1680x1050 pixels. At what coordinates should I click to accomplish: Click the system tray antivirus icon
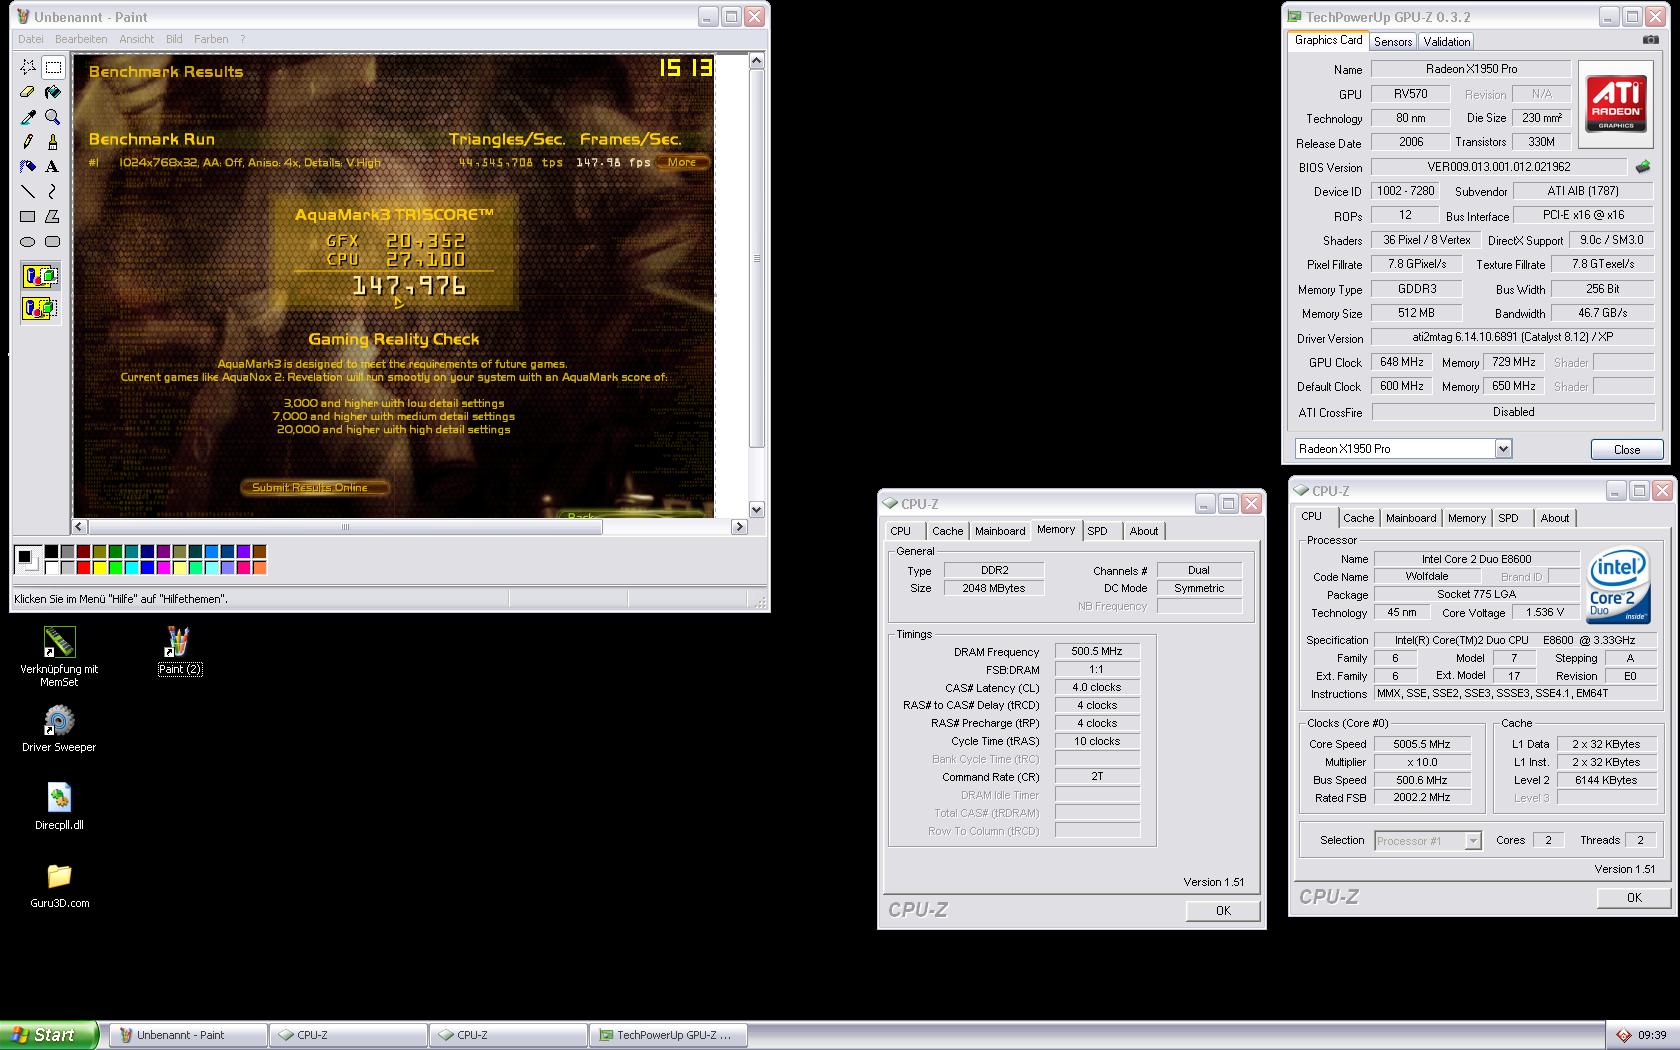[x=1623, y=1035]
